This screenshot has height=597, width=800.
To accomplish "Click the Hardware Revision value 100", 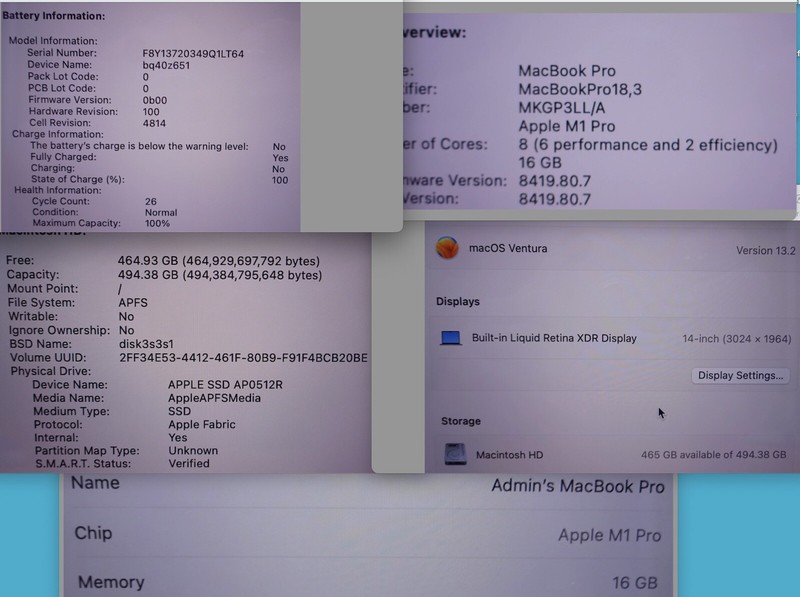I will click(x=151, y=112).
